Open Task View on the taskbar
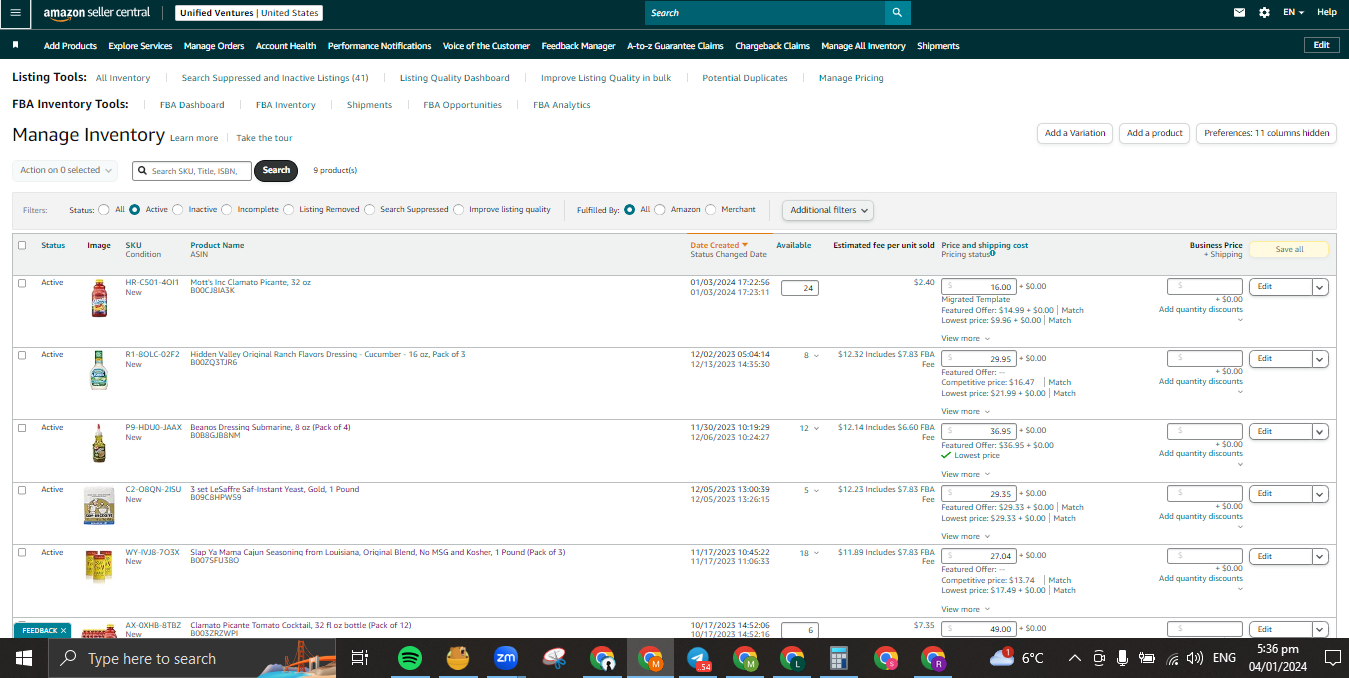Screen dimensions: 1349x678 click(360, 658)
